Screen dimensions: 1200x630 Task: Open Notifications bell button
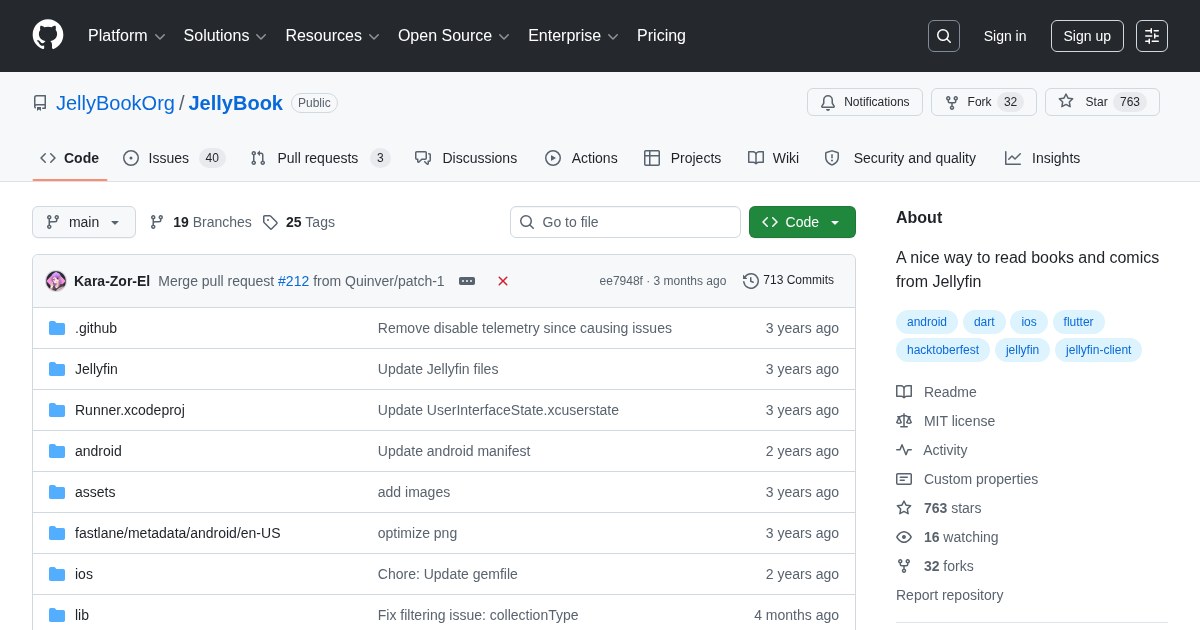pyautogui.click(x=865, y=102)
